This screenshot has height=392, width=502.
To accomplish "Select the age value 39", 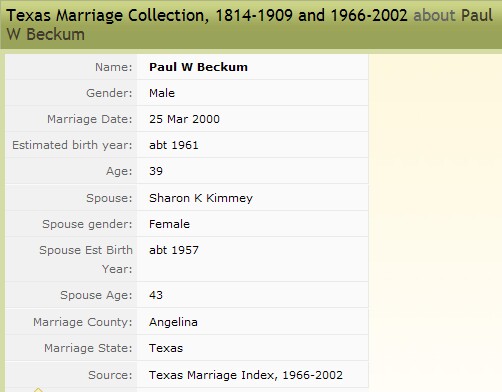I will coord(156,171).
